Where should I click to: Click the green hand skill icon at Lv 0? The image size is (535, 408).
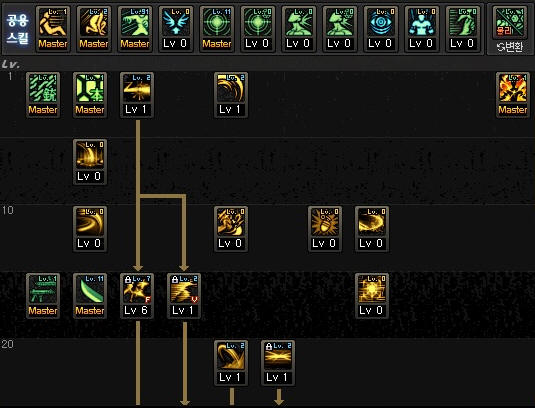(462, 29)
